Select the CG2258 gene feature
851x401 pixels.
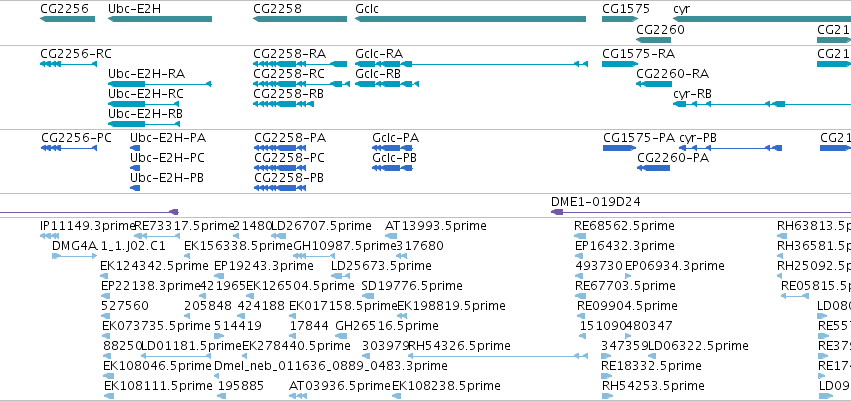(x=300, y=19)
